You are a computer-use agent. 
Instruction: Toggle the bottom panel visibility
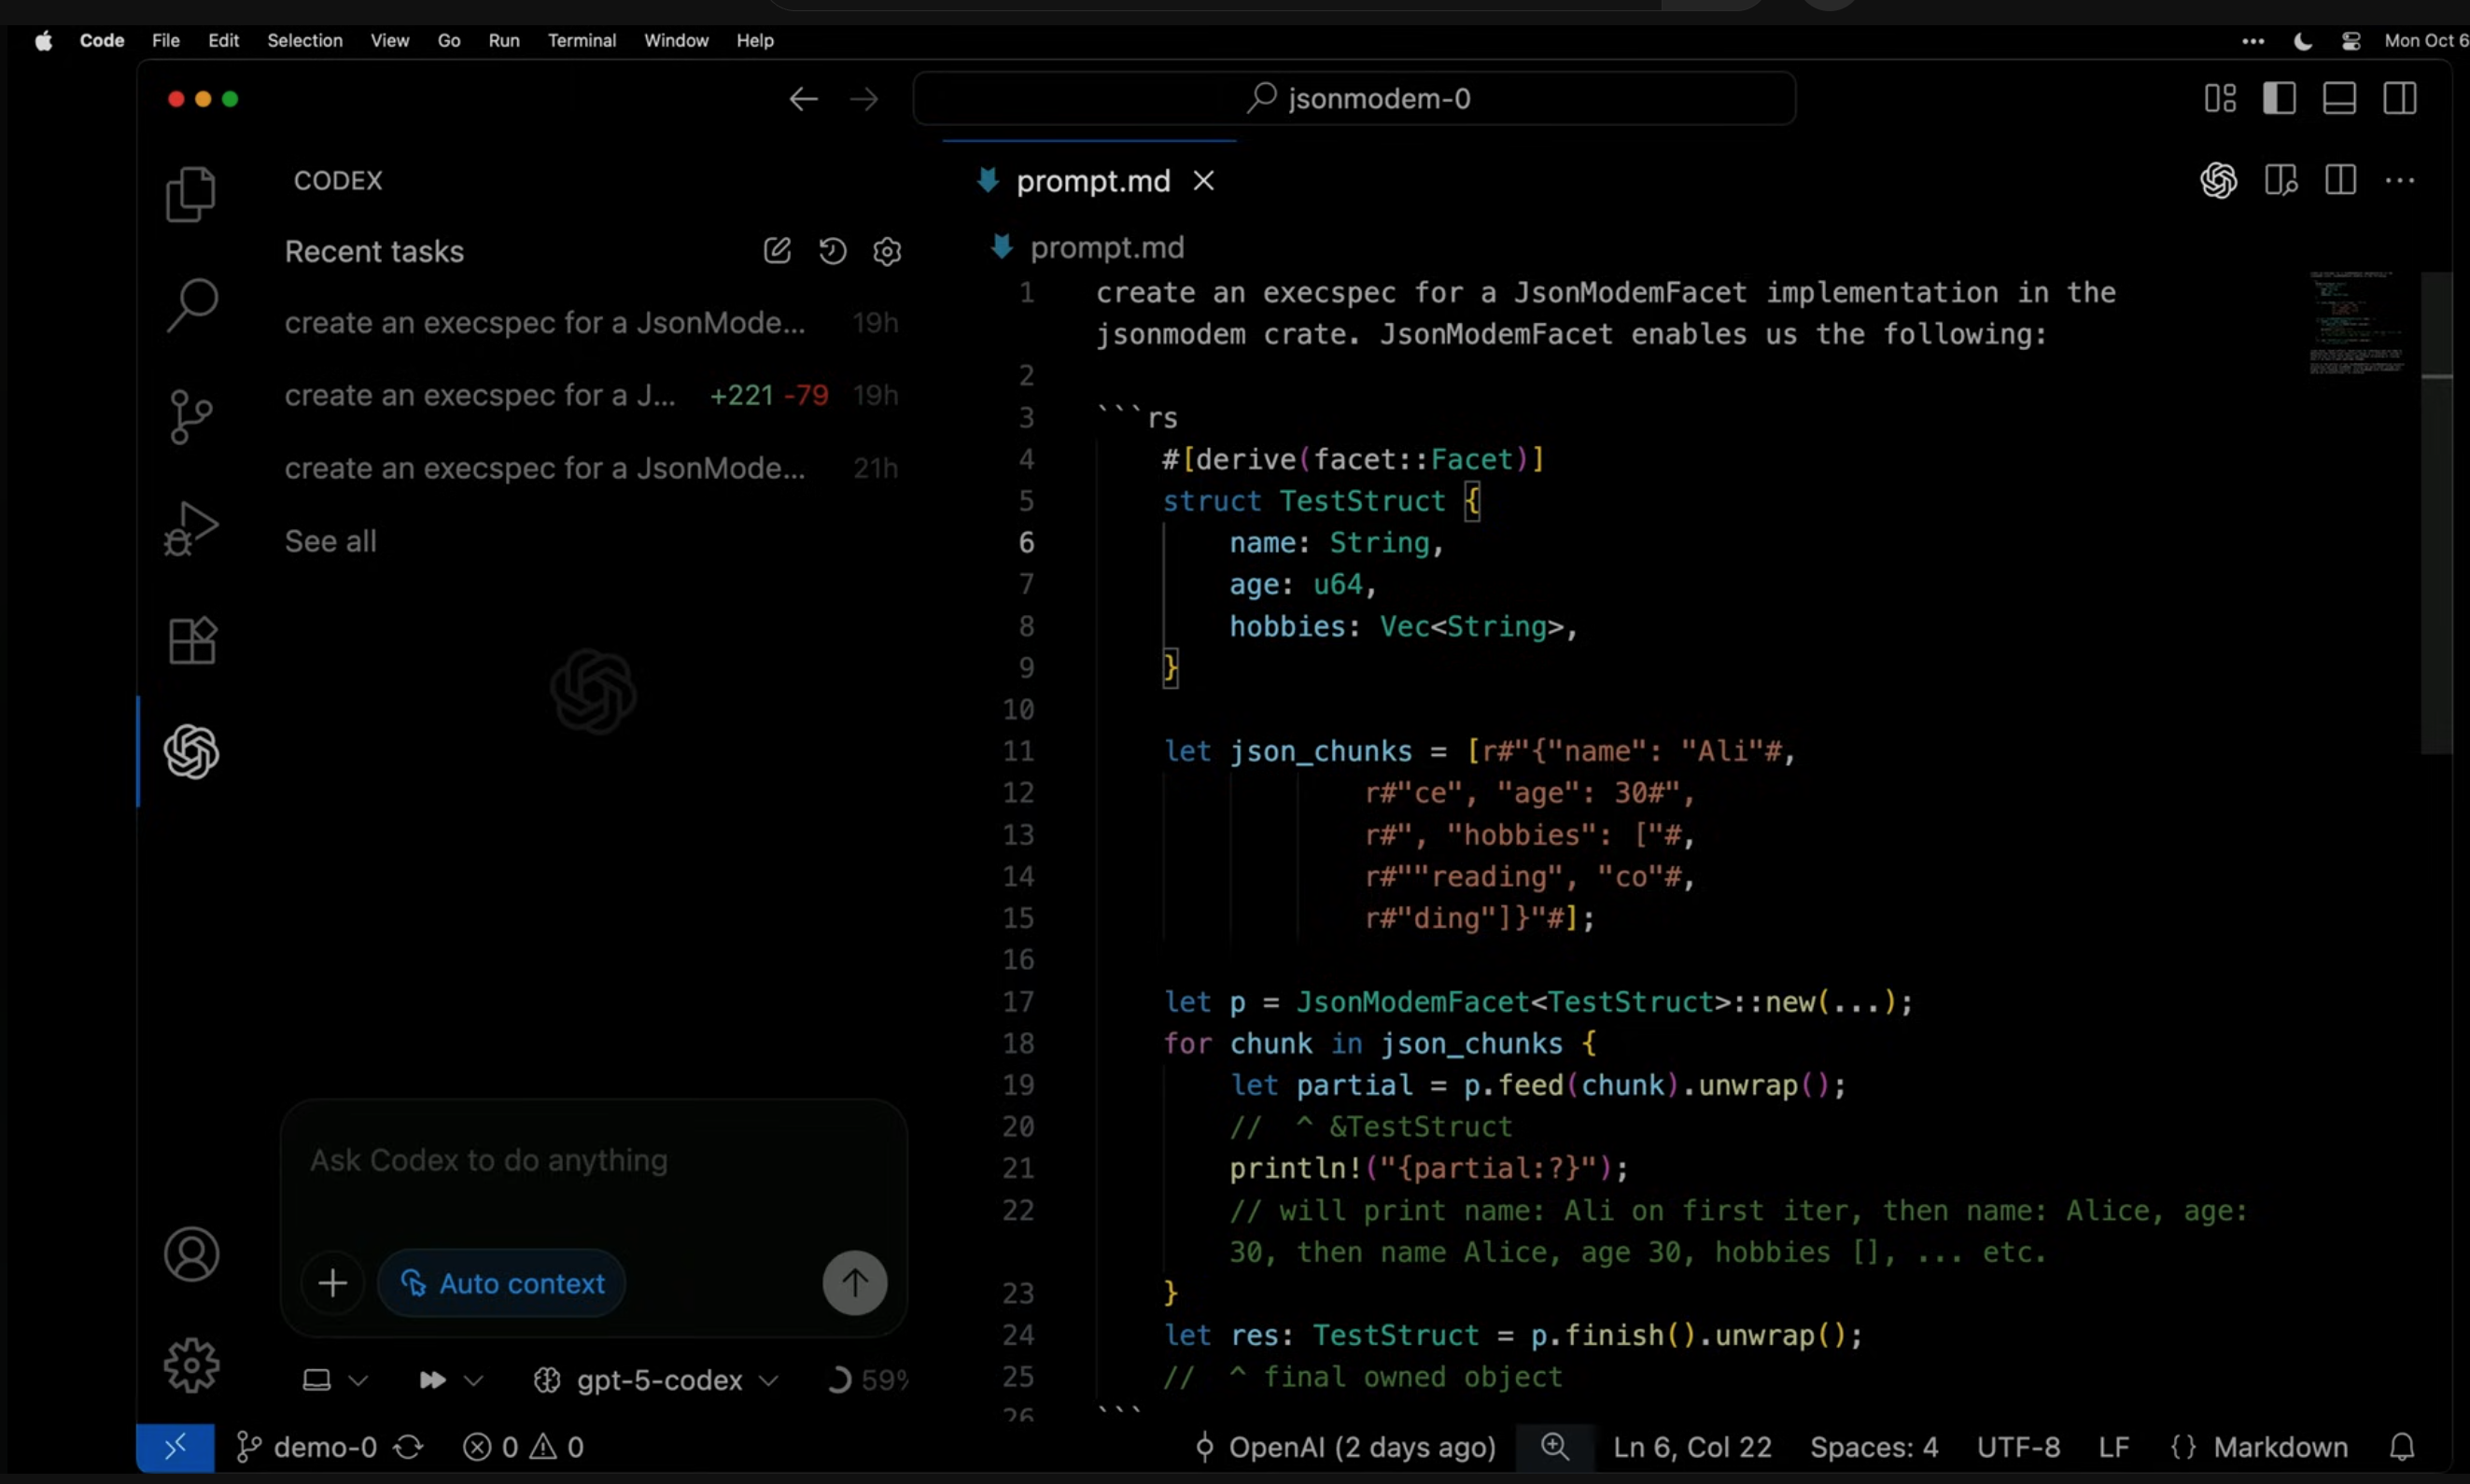(2340, 97)
